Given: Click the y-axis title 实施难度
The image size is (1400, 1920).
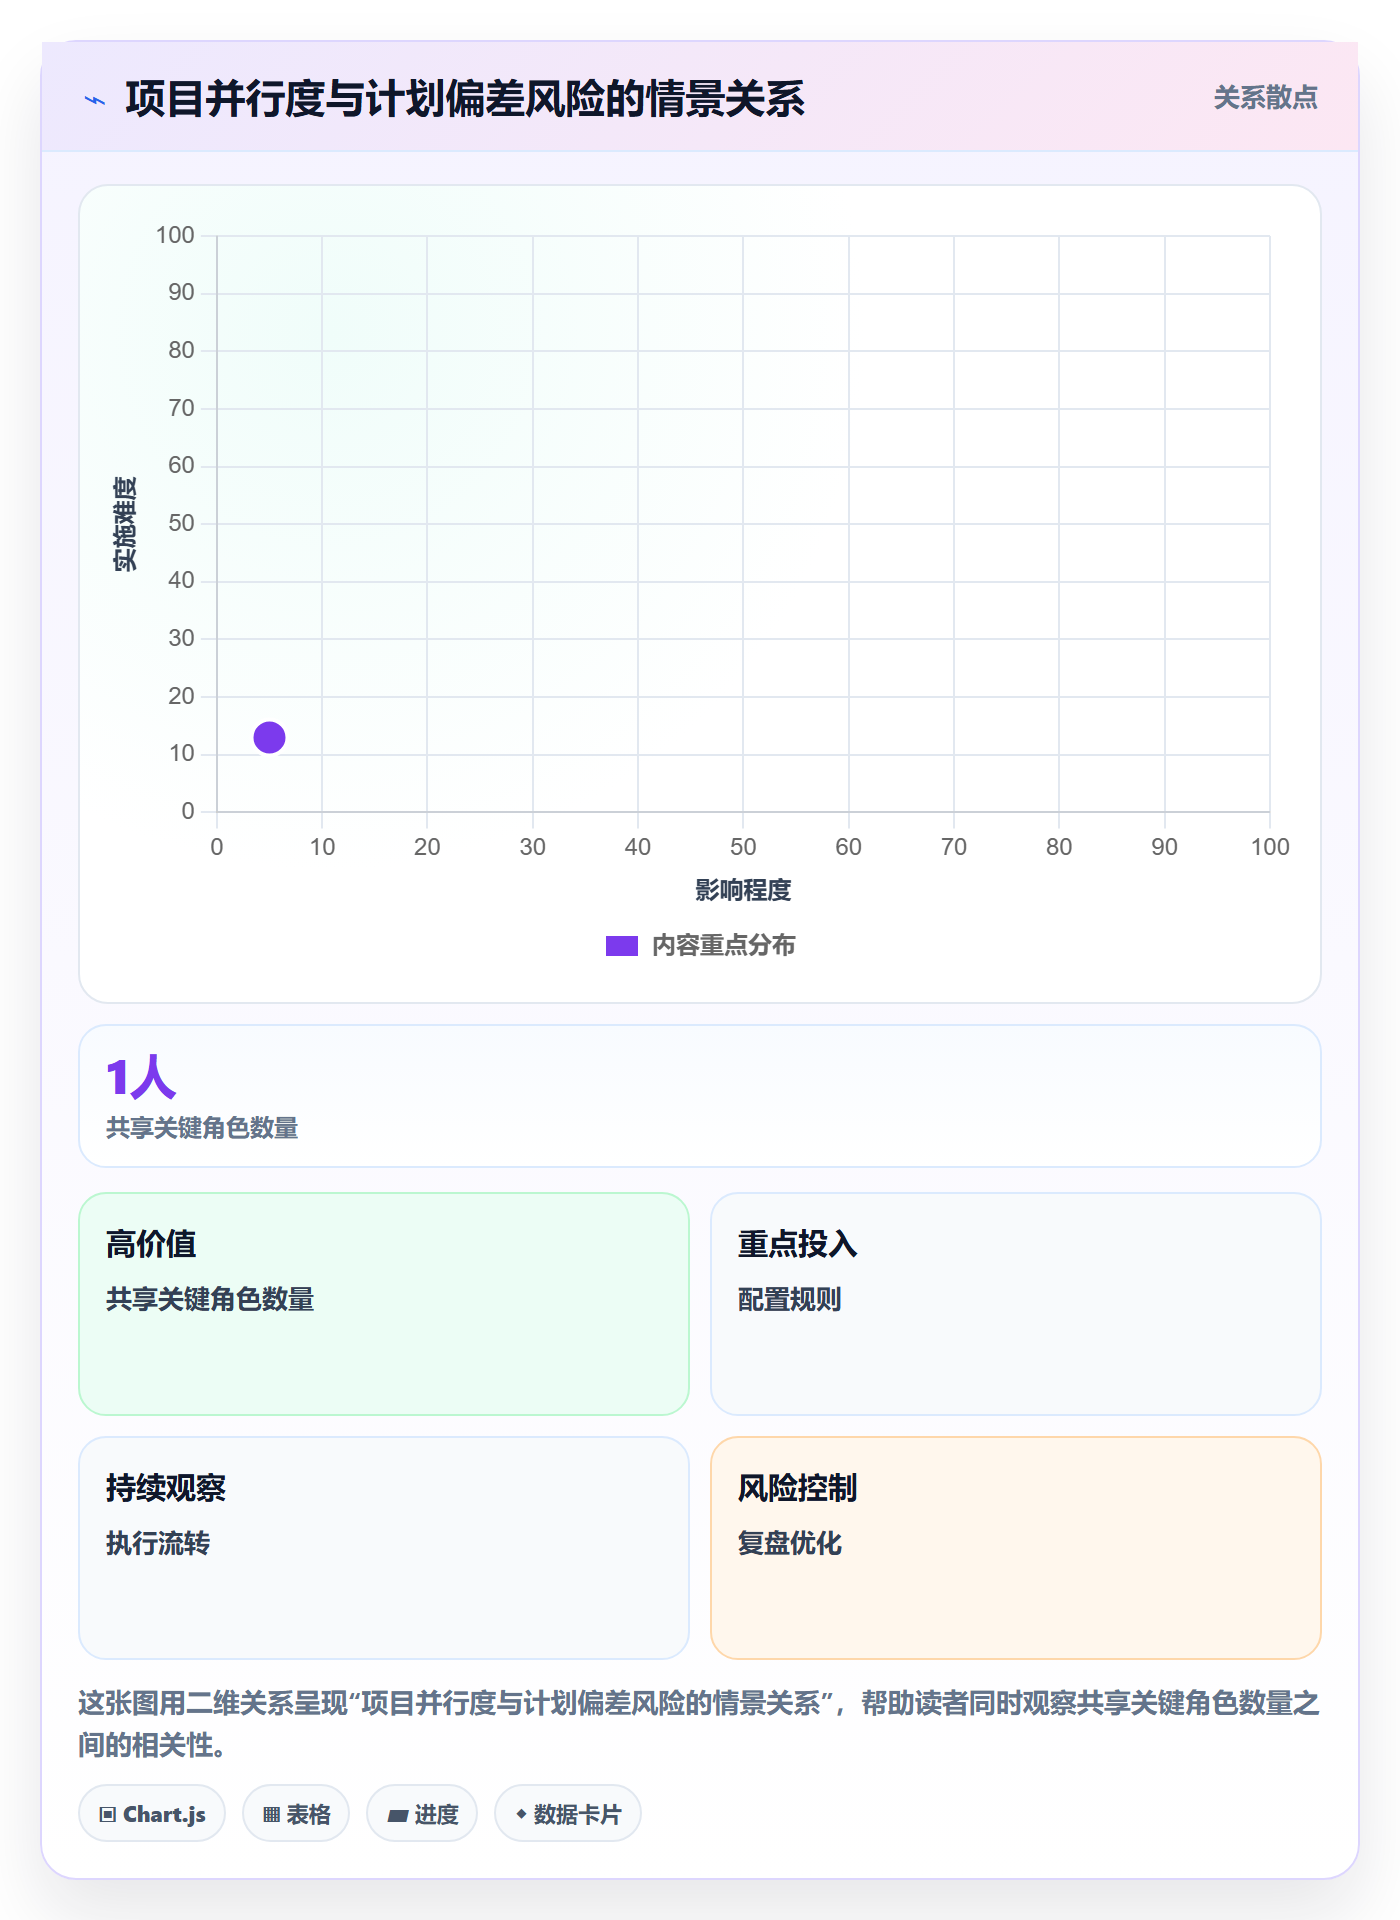Looking at the screenshot, I should 125,523.
